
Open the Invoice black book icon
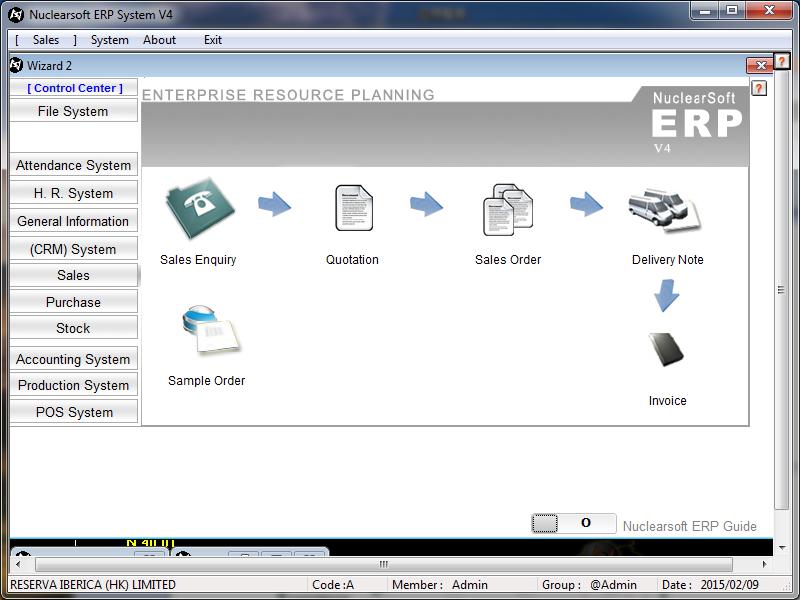click(x=666, y=349)
